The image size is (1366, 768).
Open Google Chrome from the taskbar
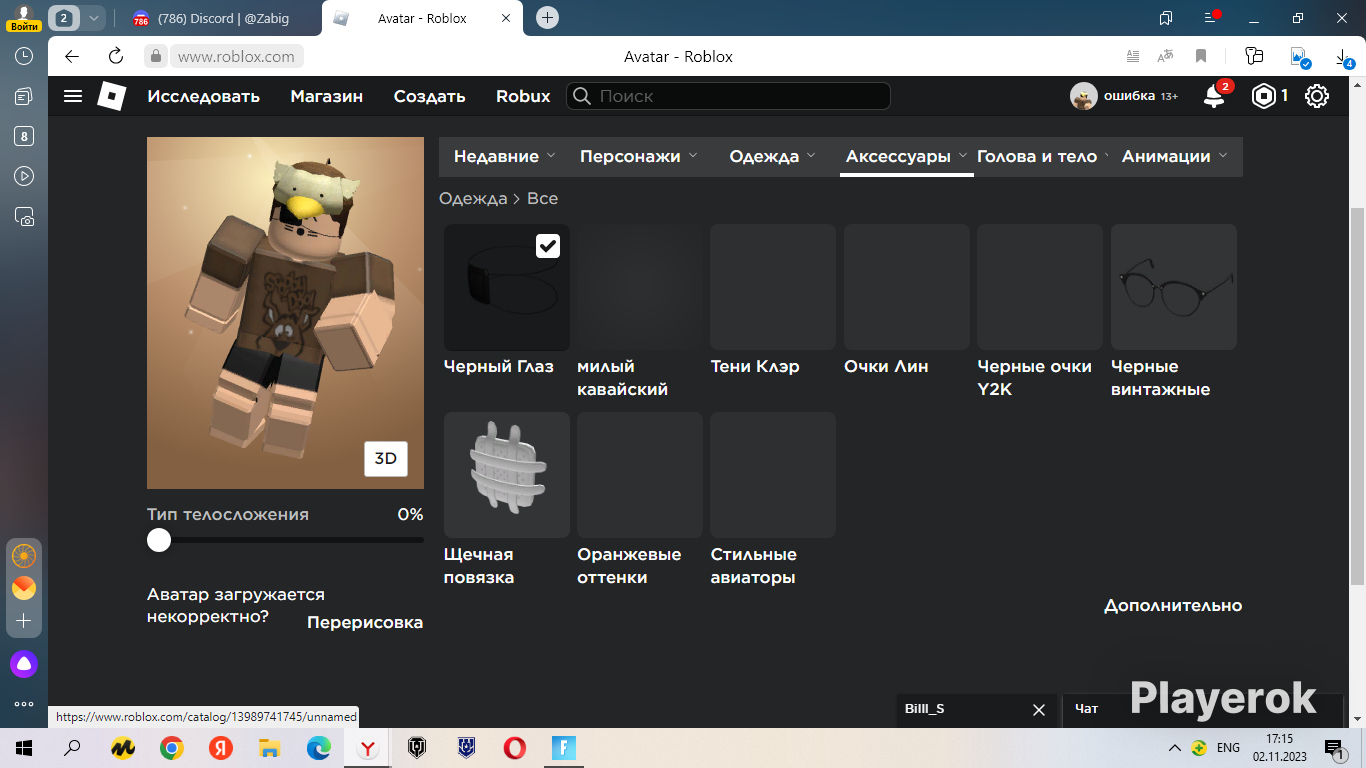pos(172,747)
